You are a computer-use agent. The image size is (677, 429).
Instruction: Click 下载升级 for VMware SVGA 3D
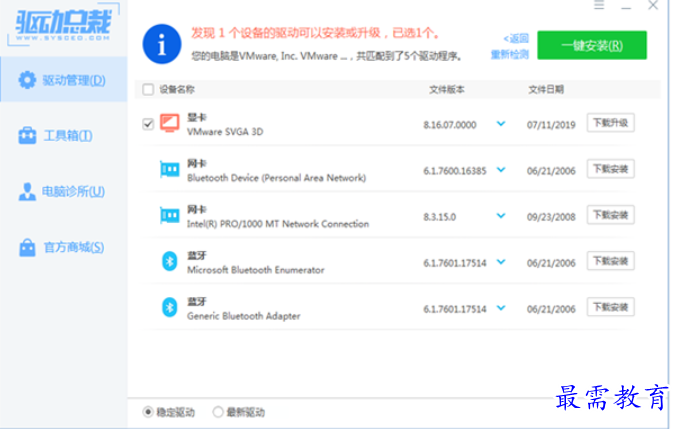point(611,123)
